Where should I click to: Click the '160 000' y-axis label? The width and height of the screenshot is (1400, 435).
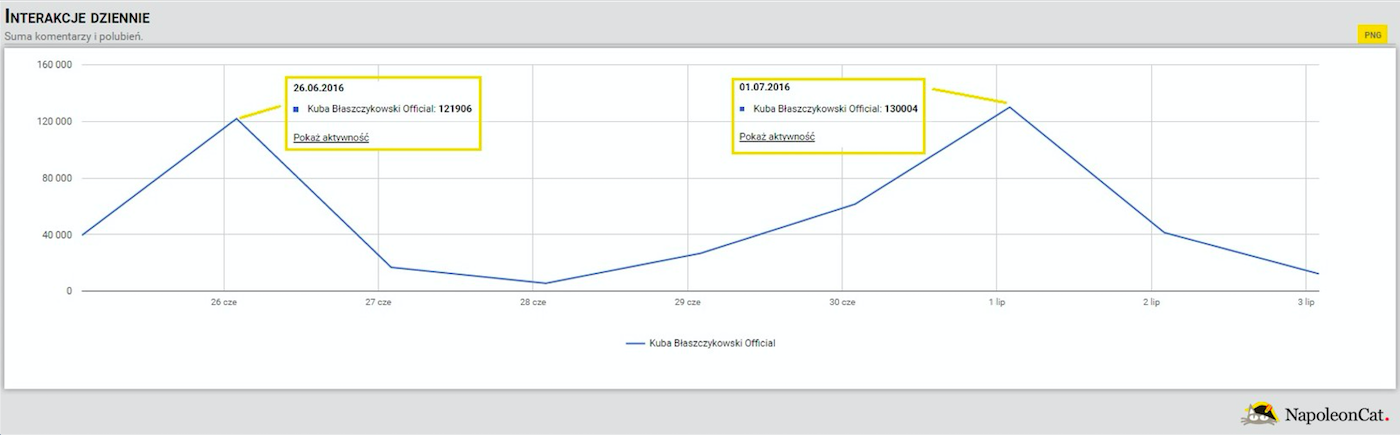(53, 65)
